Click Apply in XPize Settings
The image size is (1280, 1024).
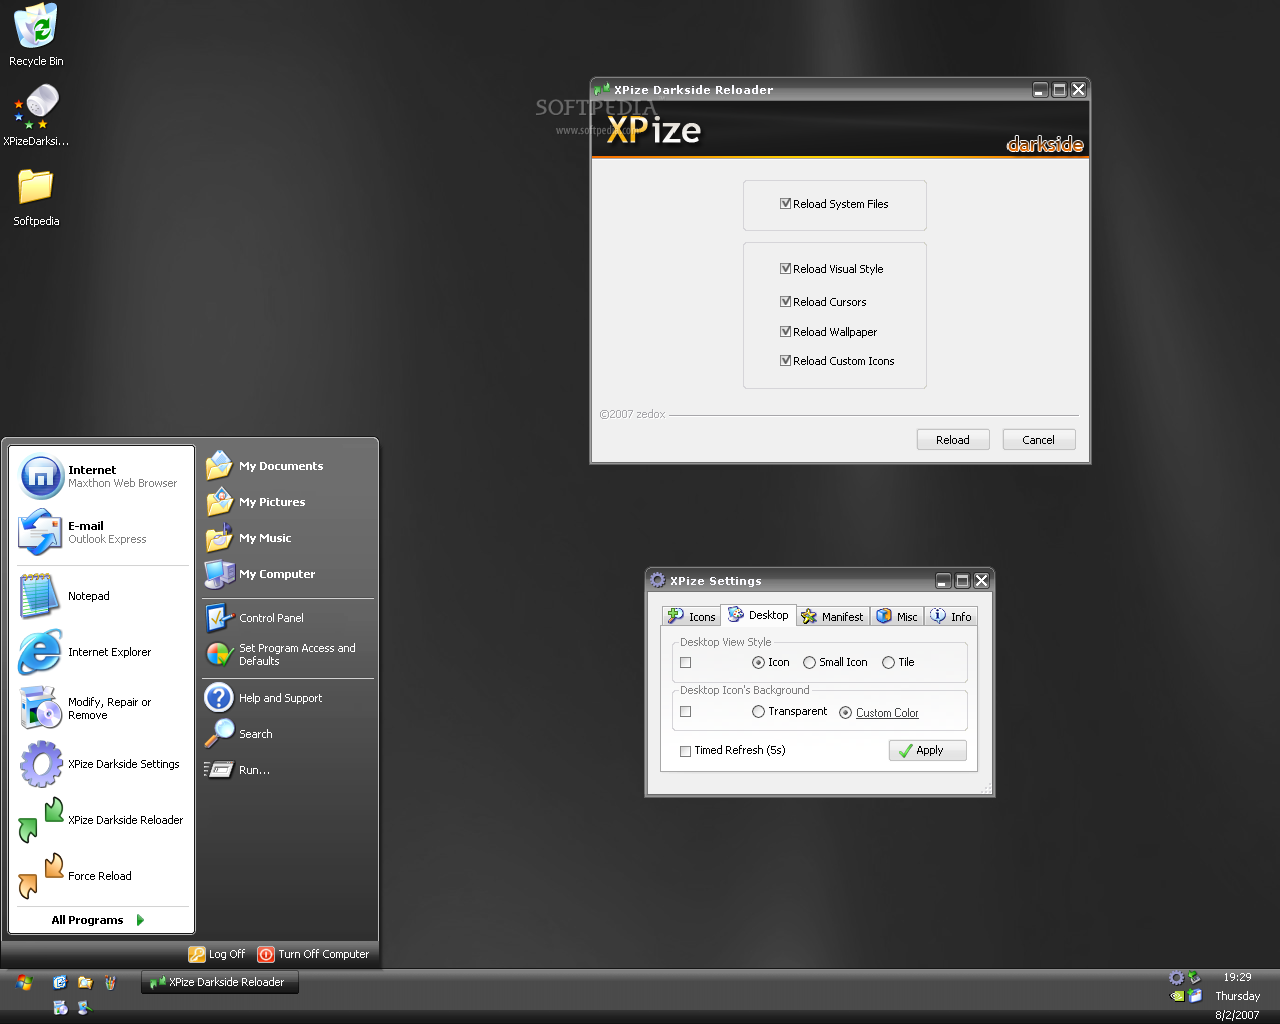coord(928,750)
